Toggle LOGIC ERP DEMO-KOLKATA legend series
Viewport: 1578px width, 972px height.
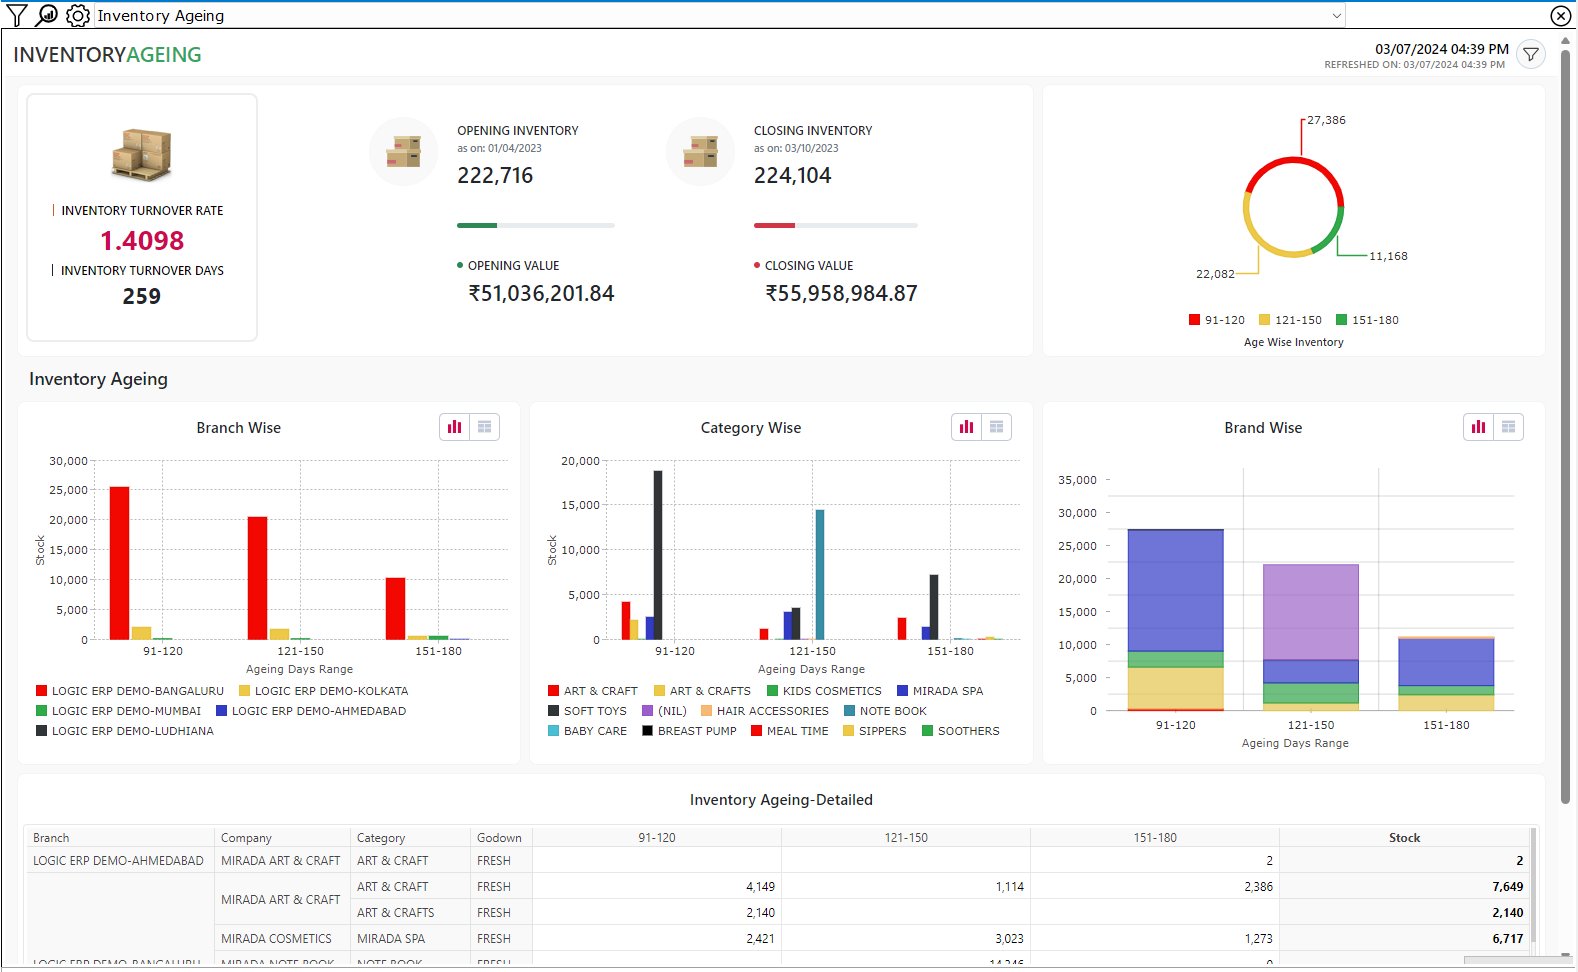click(330, 691)
